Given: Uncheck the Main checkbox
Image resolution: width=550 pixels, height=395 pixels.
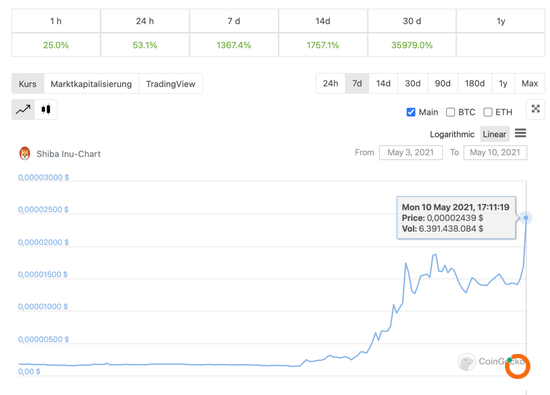Looking at the screenshot, I should (x=411, y=112).
